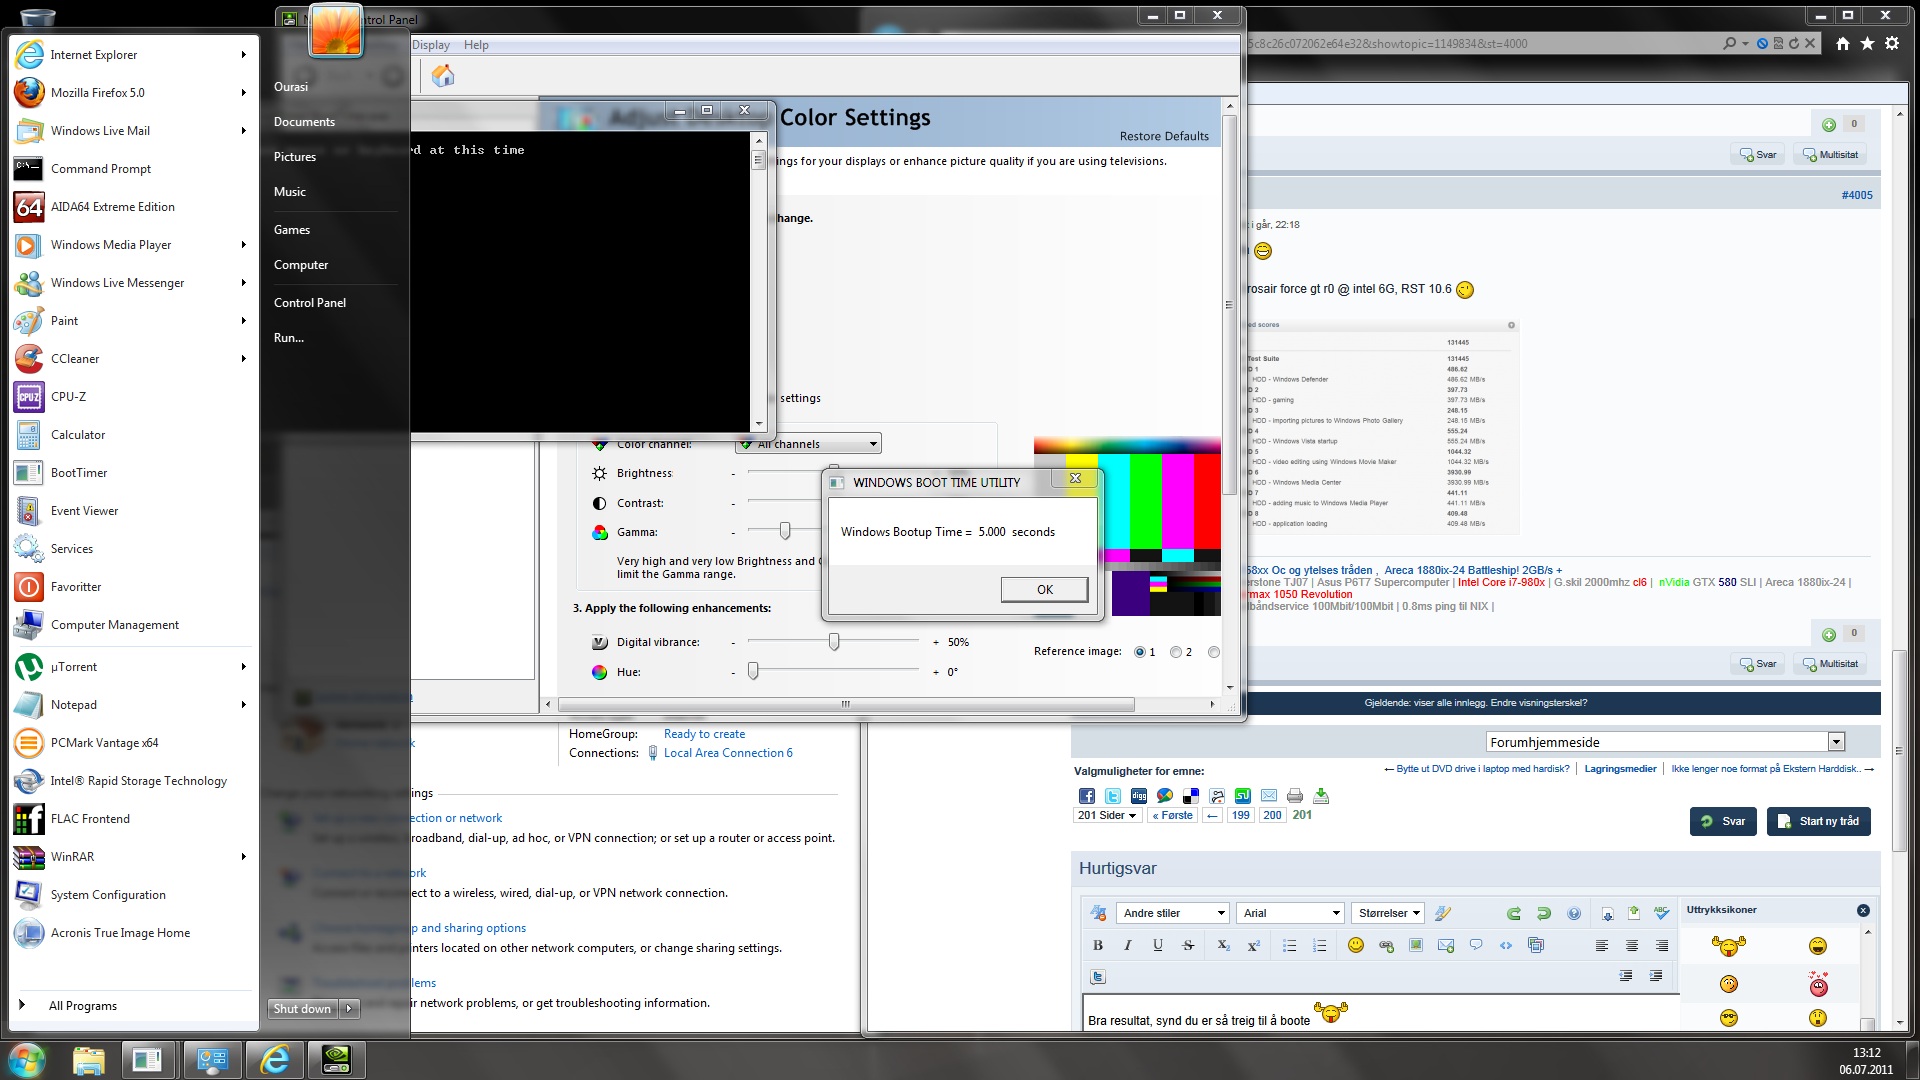Click the spell check ABC icon in editor
The width and height of the screenshot is (1920, 1080).
pyautogui.click(x=1662, y=913)
